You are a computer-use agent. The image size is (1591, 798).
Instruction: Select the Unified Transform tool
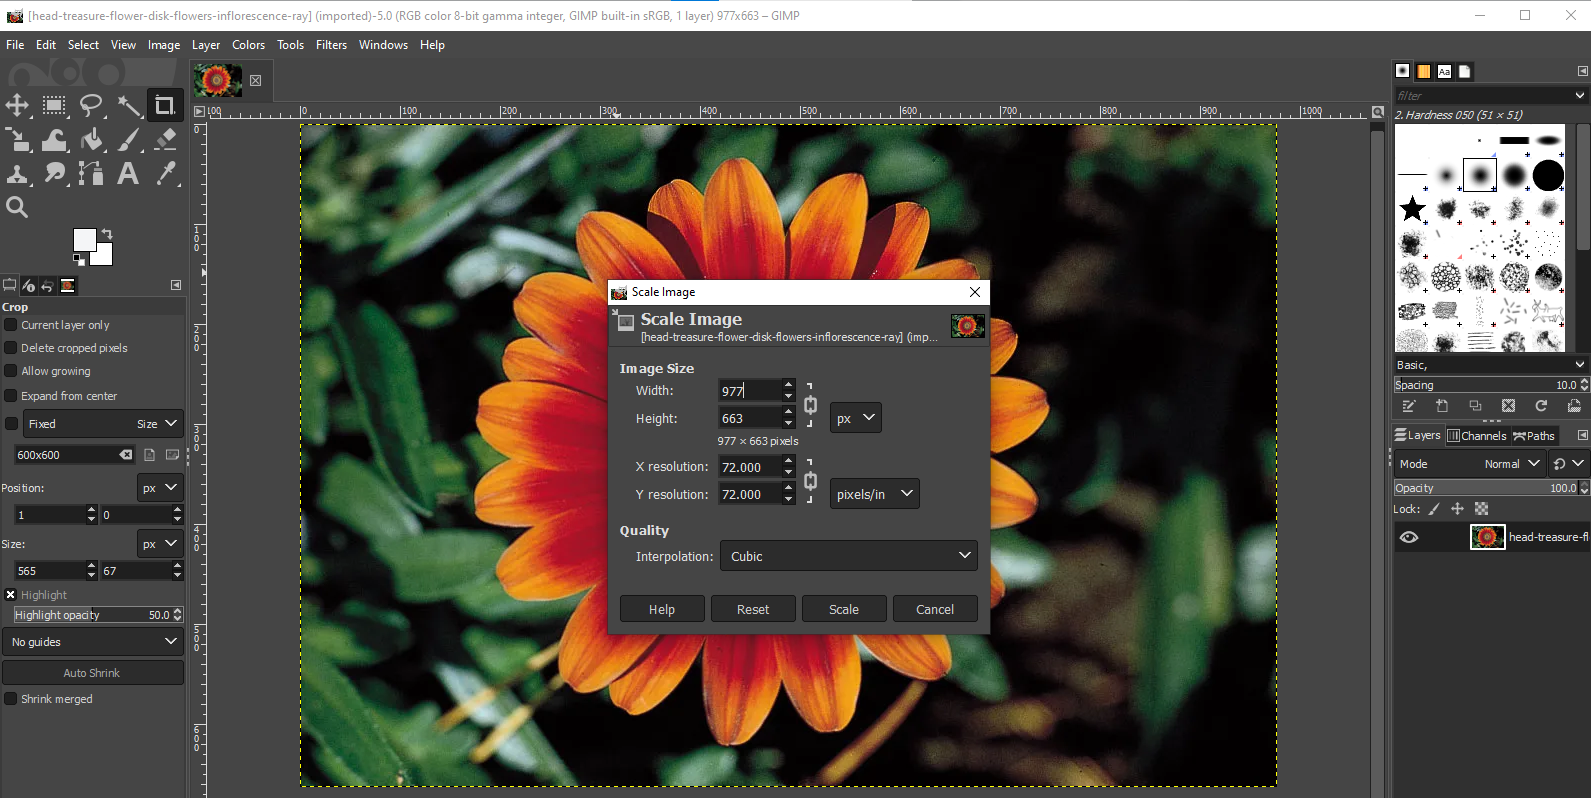pyautogui.click(x=17, y=140)
